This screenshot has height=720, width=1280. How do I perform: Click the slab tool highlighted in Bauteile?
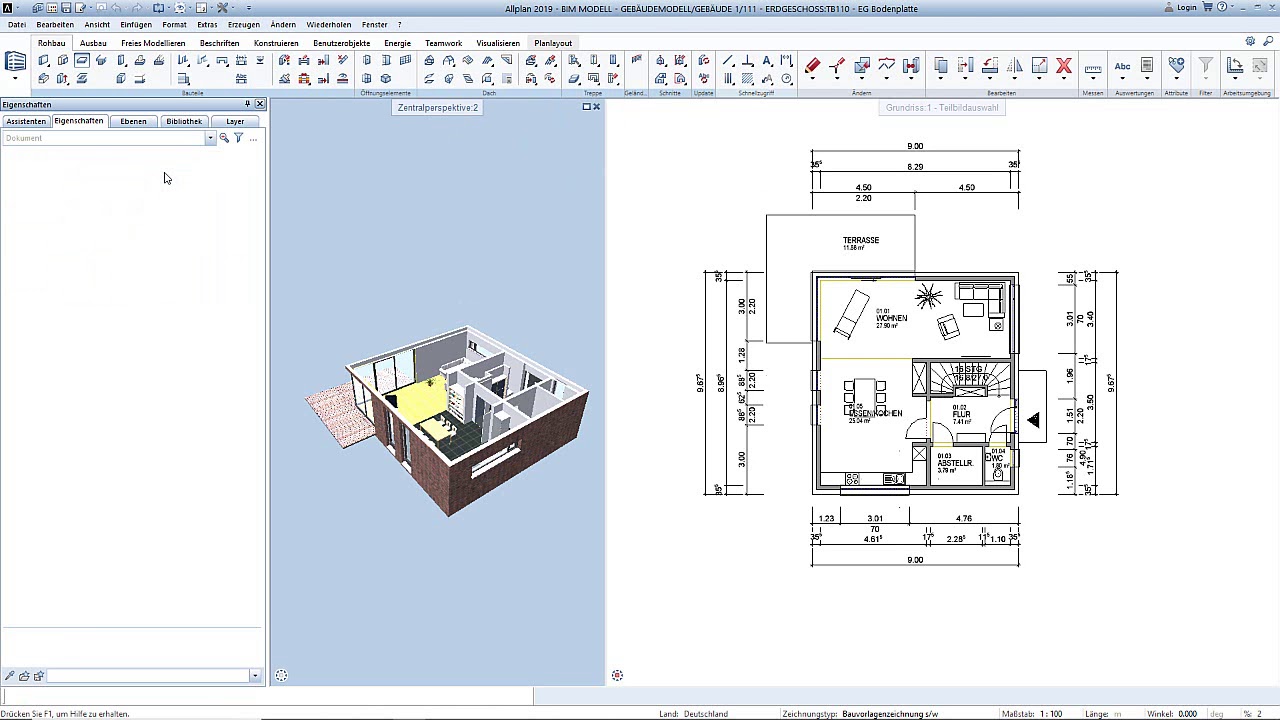click(x=82, y=61)
